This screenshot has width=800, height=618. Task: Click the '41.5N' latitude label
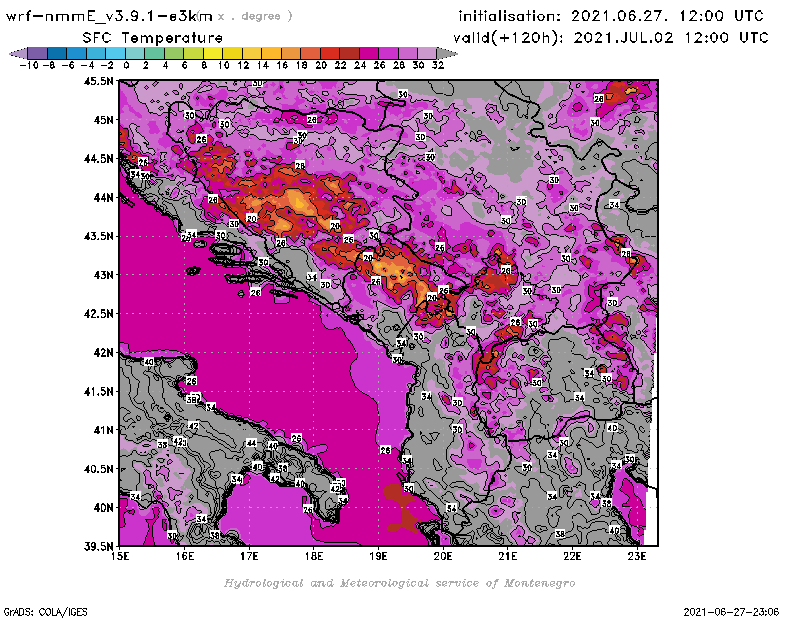point(98,391)
